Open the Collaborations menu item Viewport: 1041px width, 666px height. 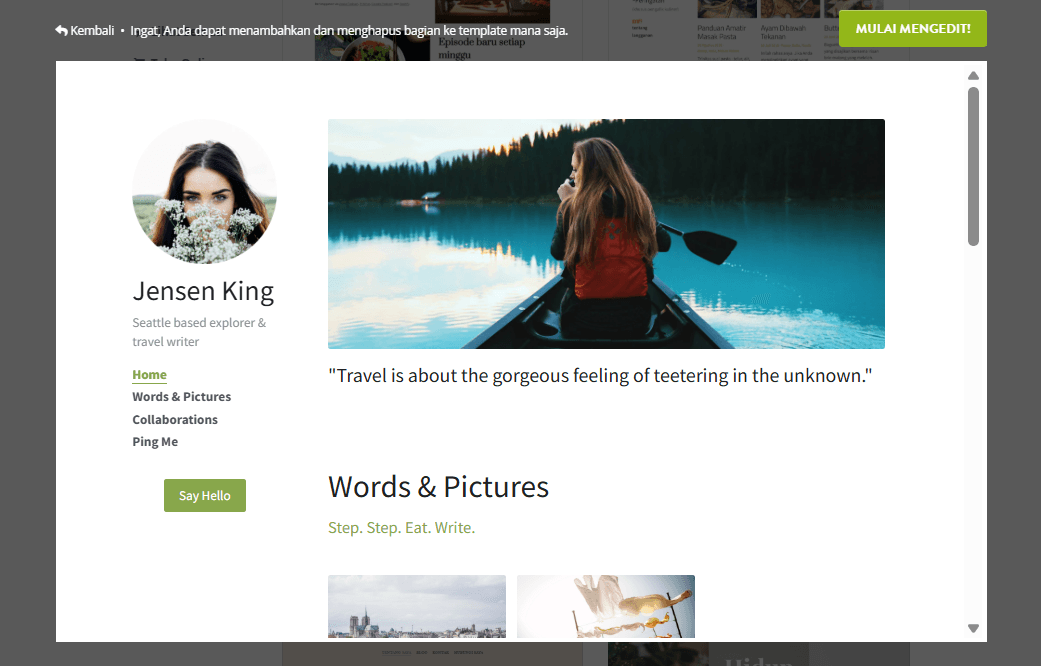pos(175,420)
